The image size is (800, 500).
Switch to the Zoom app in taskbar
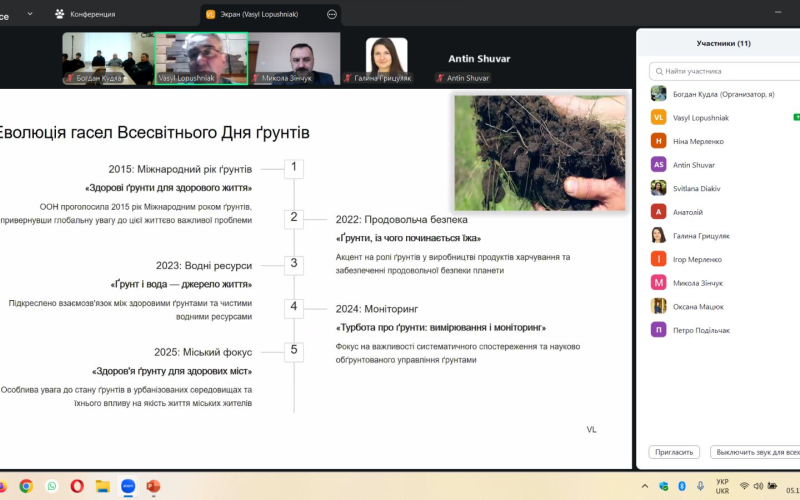[x=128, y=486]
